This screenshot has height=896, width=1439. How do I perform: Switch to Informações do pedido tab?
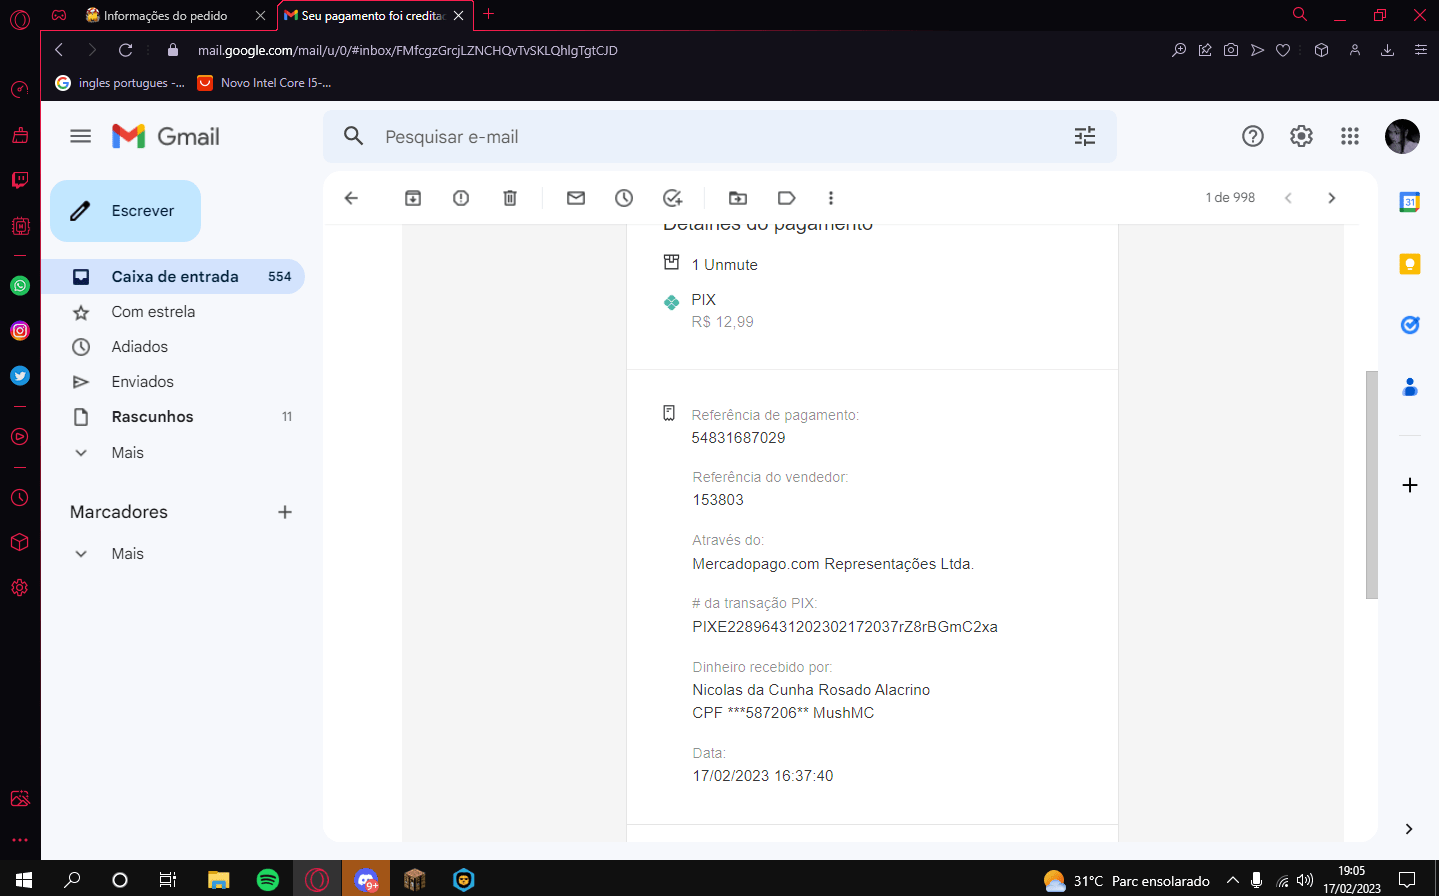[165, 15]
